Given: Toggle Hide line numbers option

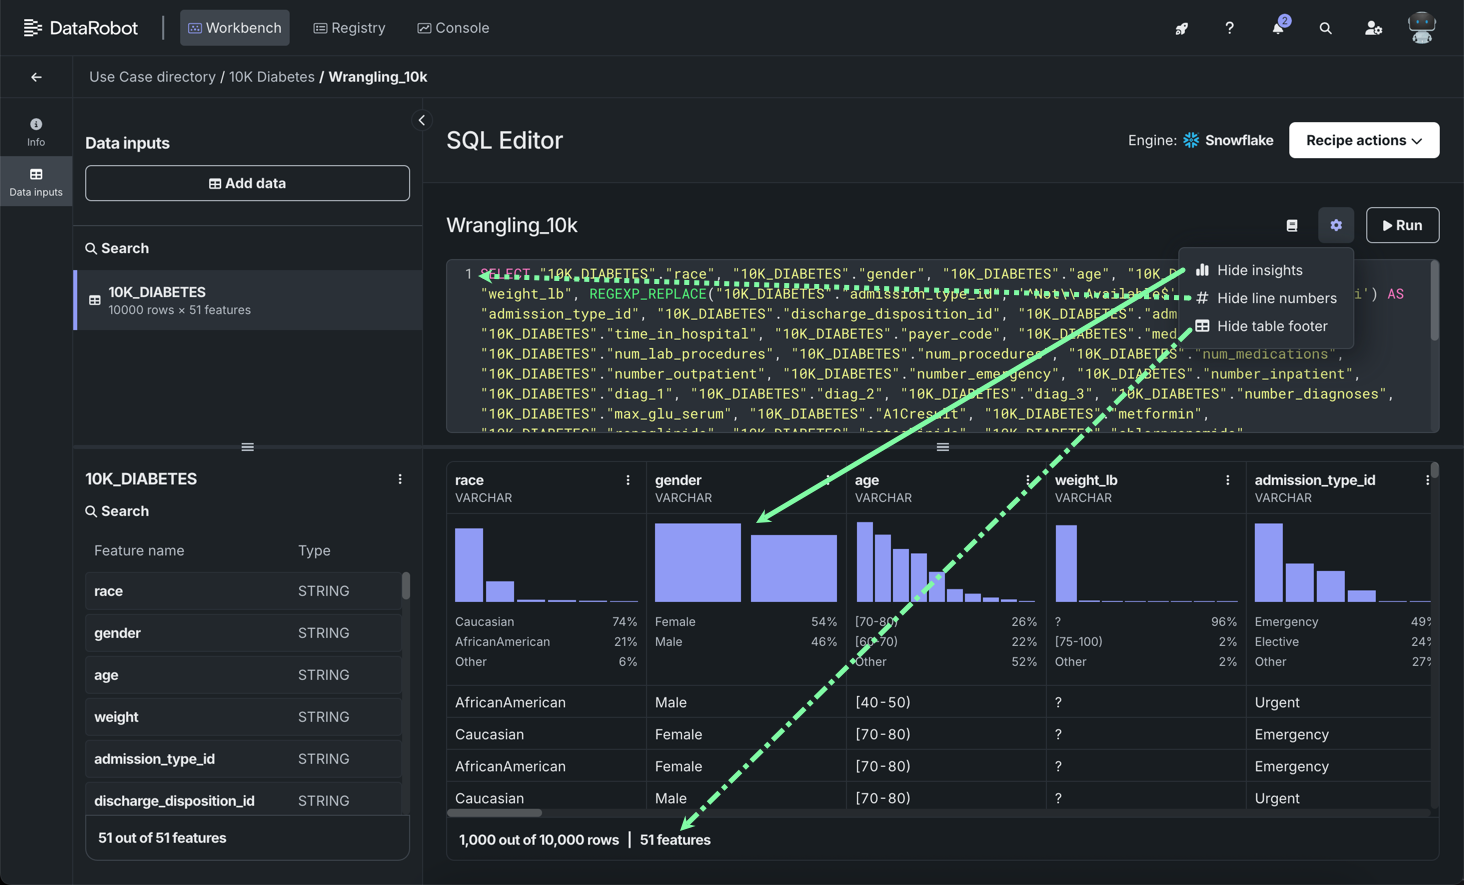Looking at the screenshot, I should point(1275,298).
